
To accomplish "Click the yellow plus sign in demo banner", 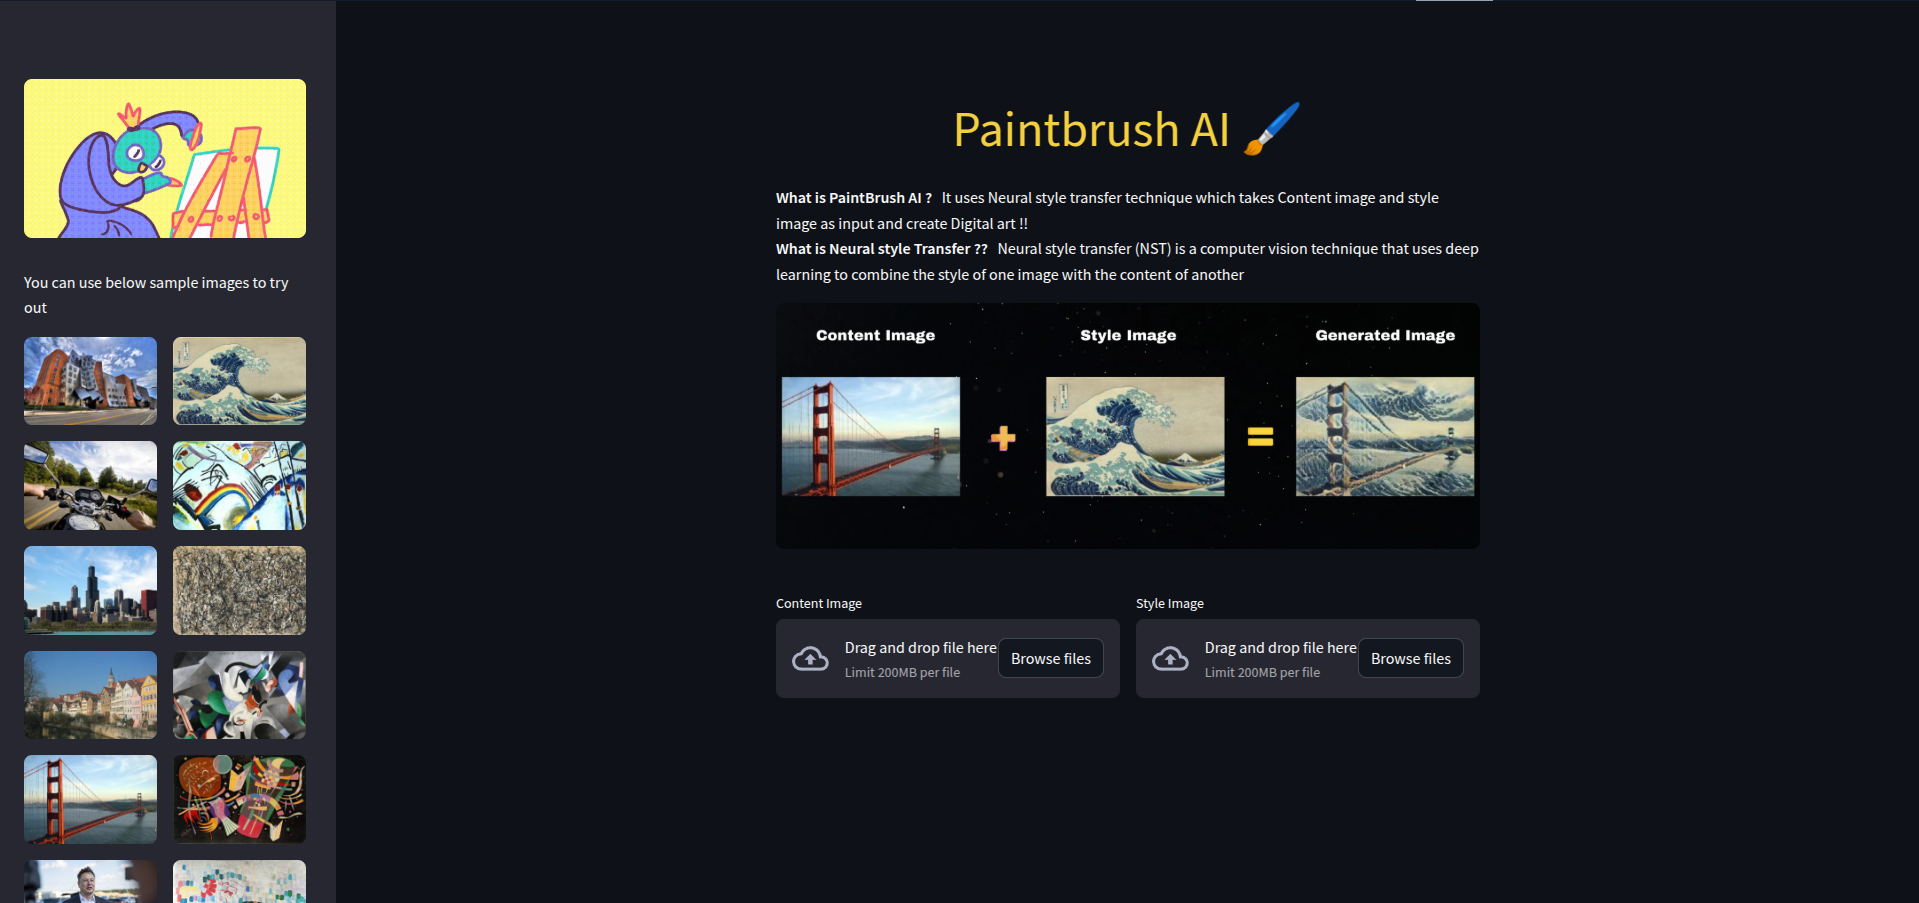I will tap(1003, 438).
